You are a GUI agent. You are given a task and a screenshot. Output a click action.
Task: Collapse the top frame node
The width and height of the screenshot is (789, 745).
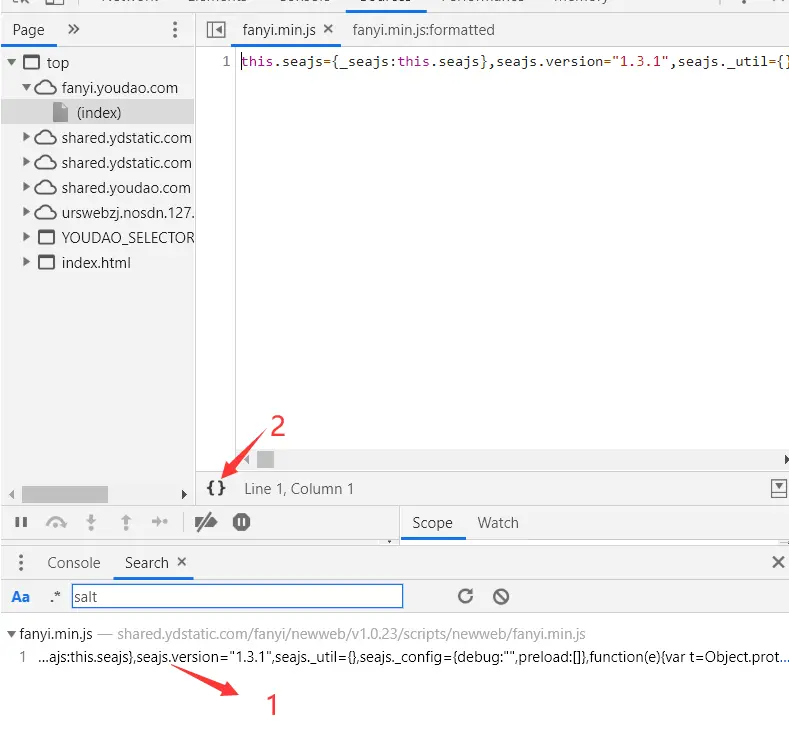[x=12, y=62]
